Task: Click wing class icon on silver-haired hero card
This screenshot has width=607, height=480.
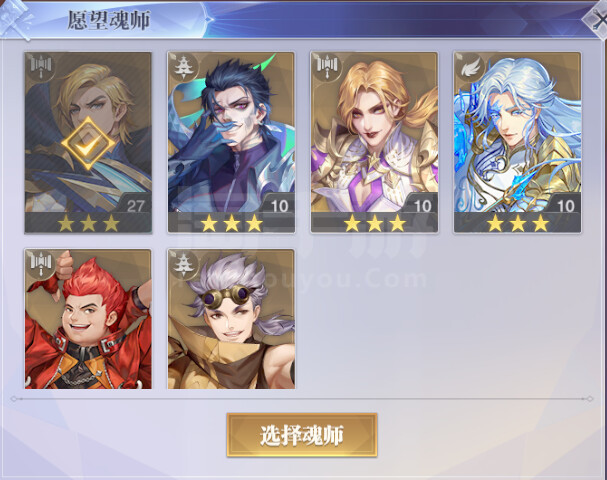Action: point(469,67)
